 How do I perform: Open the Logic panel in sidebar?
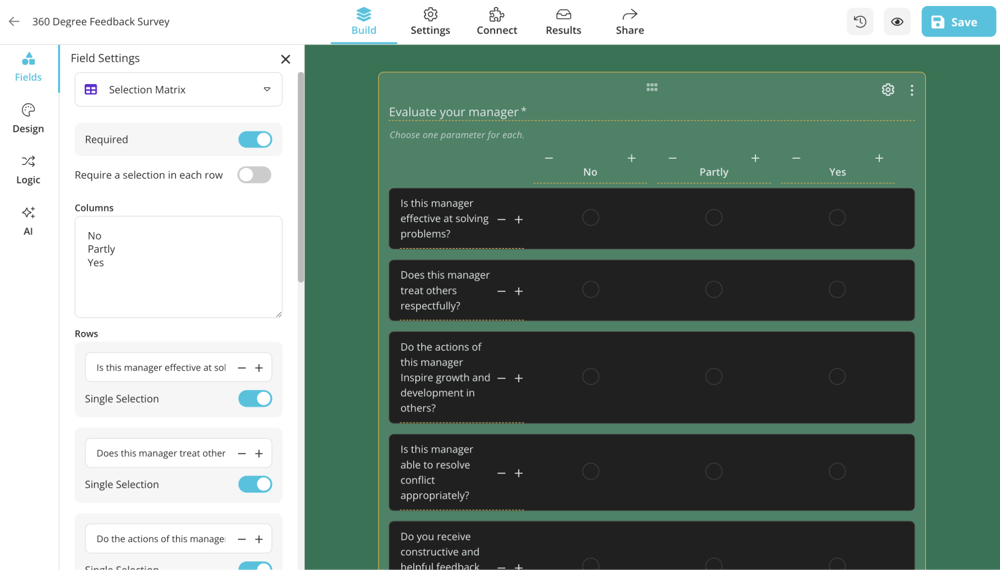[28, 169]
